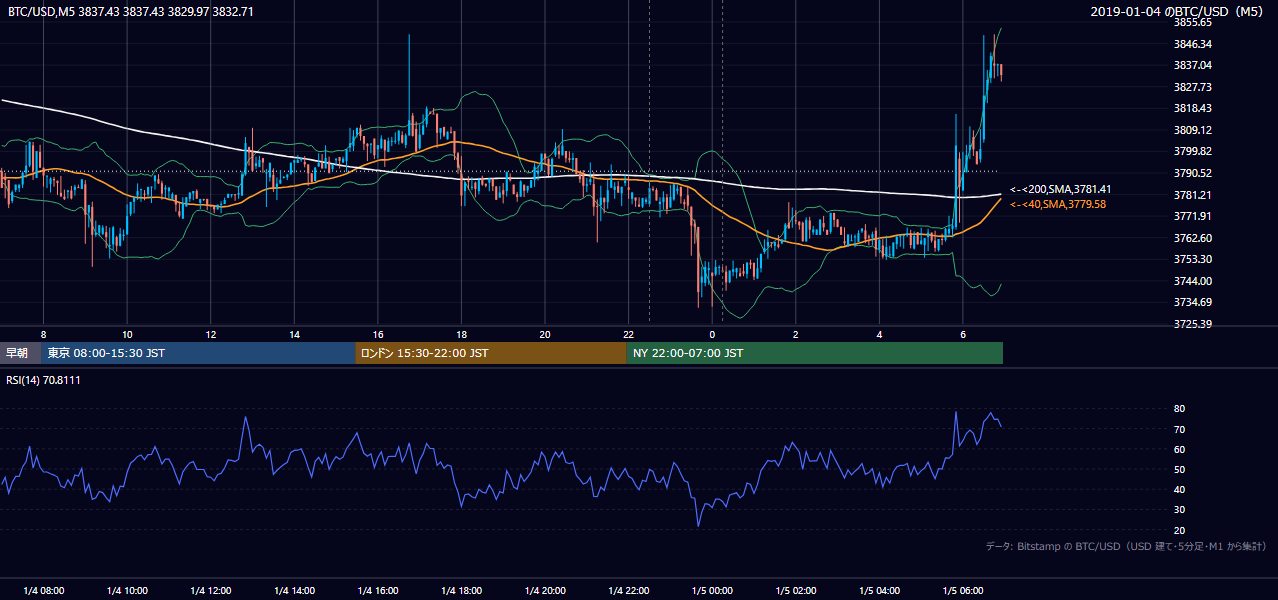Image resolution: width=1278 pixels, height=600 pixels.
Task: Select the 40 SMA 3779.58 label
Action: 1058,204
